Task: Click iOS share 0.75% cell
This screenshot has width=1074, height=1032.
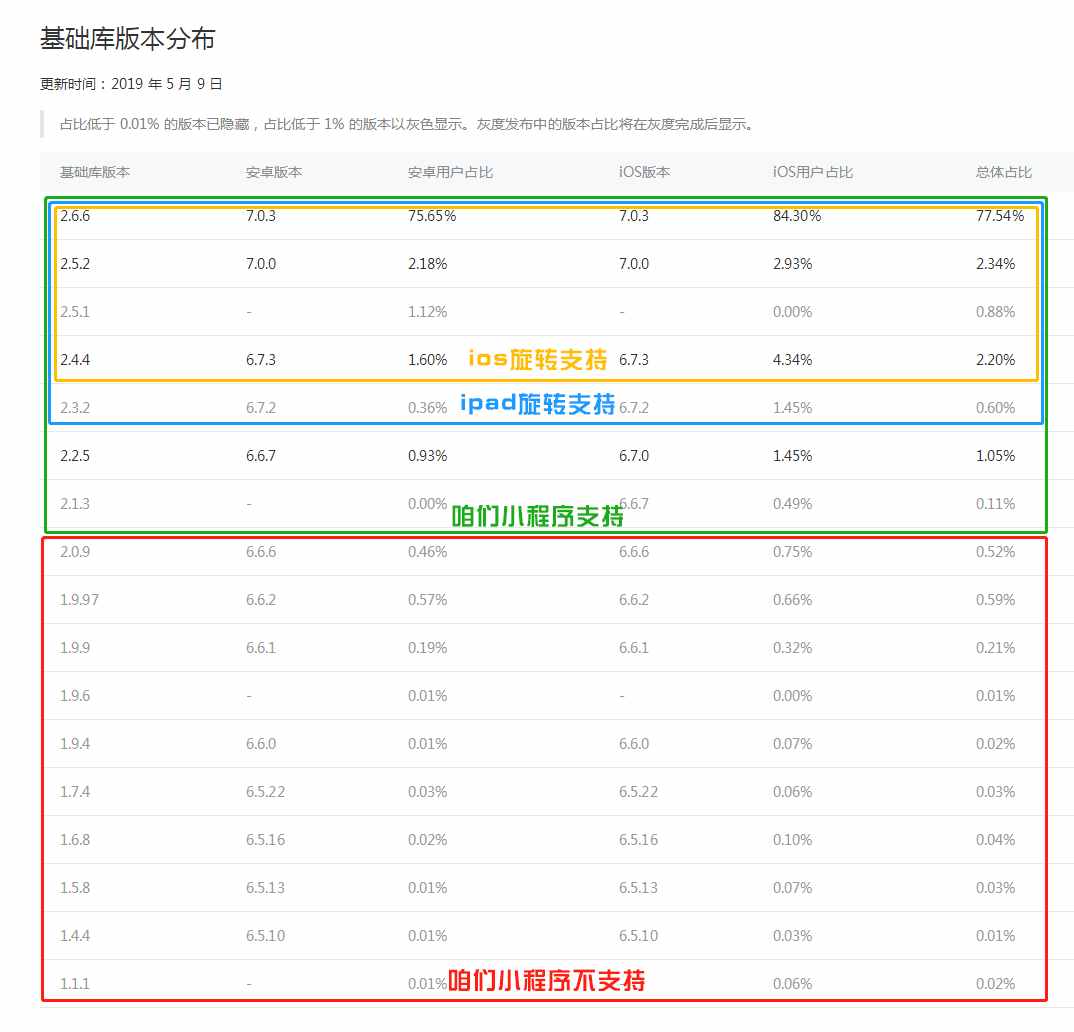Action: 792,551
